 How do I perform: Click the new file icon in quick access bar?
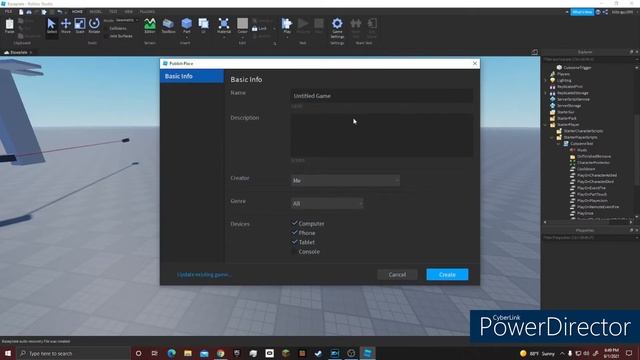(x=21, y=12)
